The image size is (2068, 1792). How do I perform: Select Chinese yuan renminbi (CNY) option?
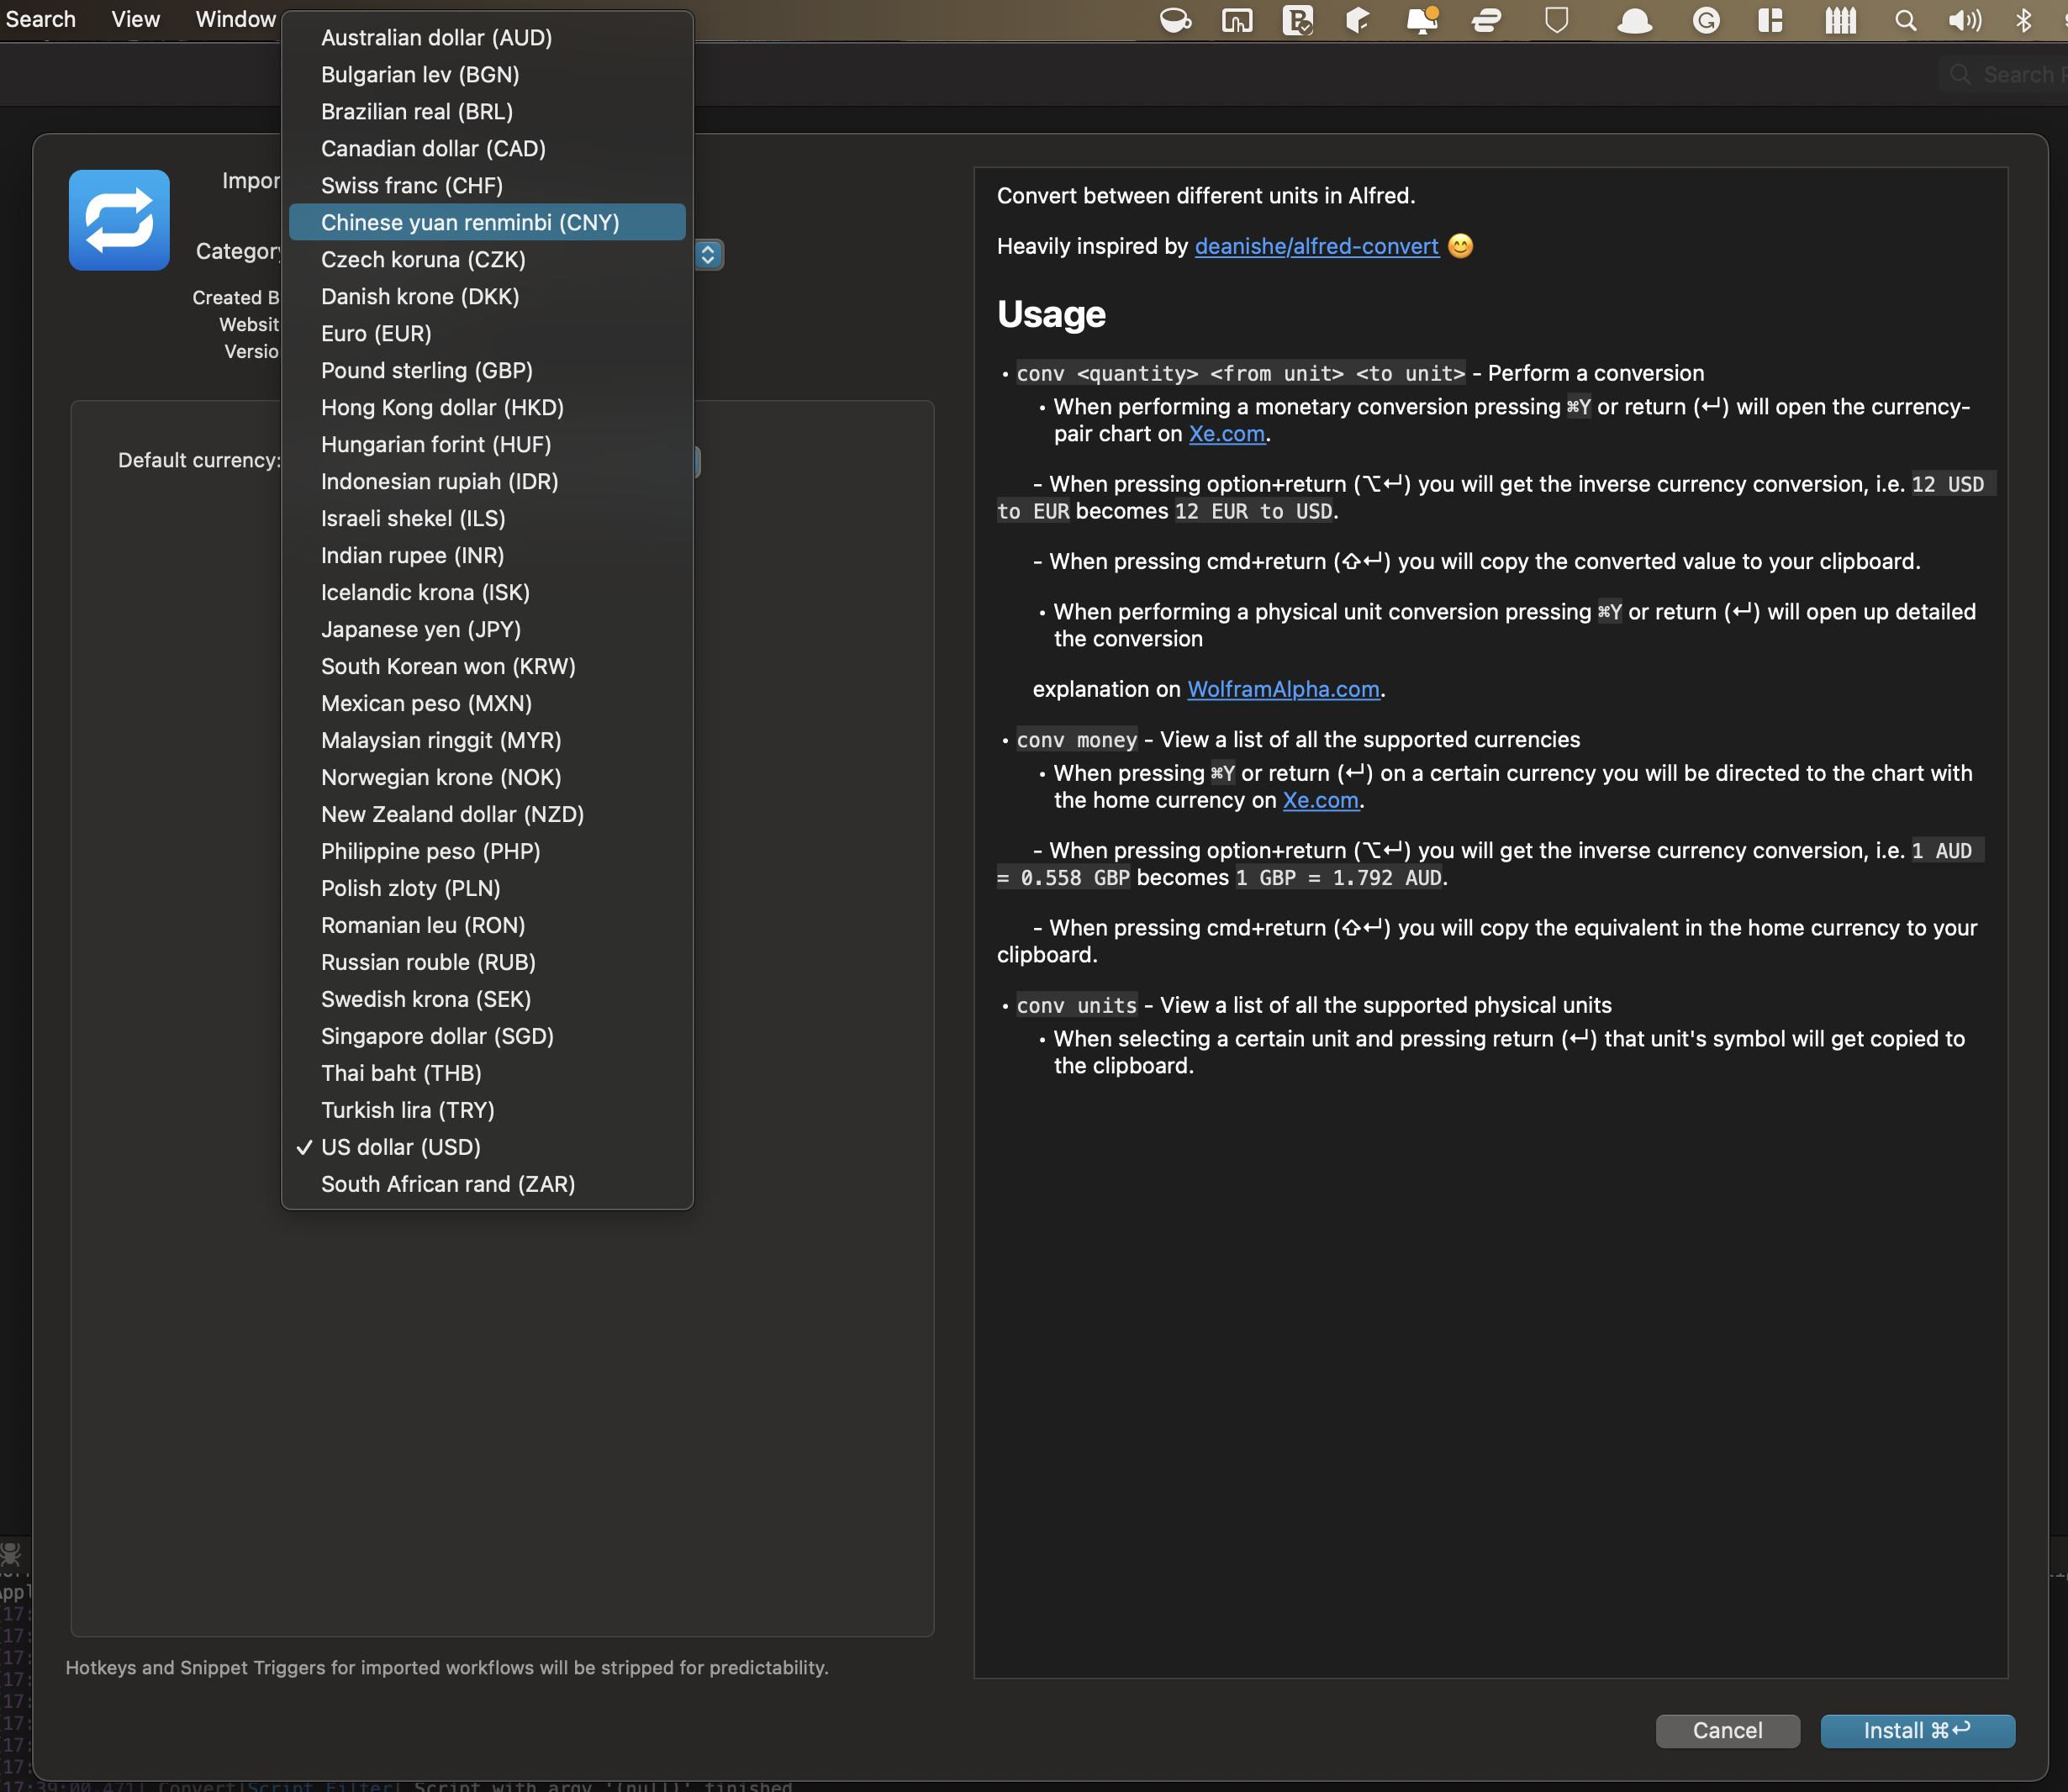click(470, 222)
